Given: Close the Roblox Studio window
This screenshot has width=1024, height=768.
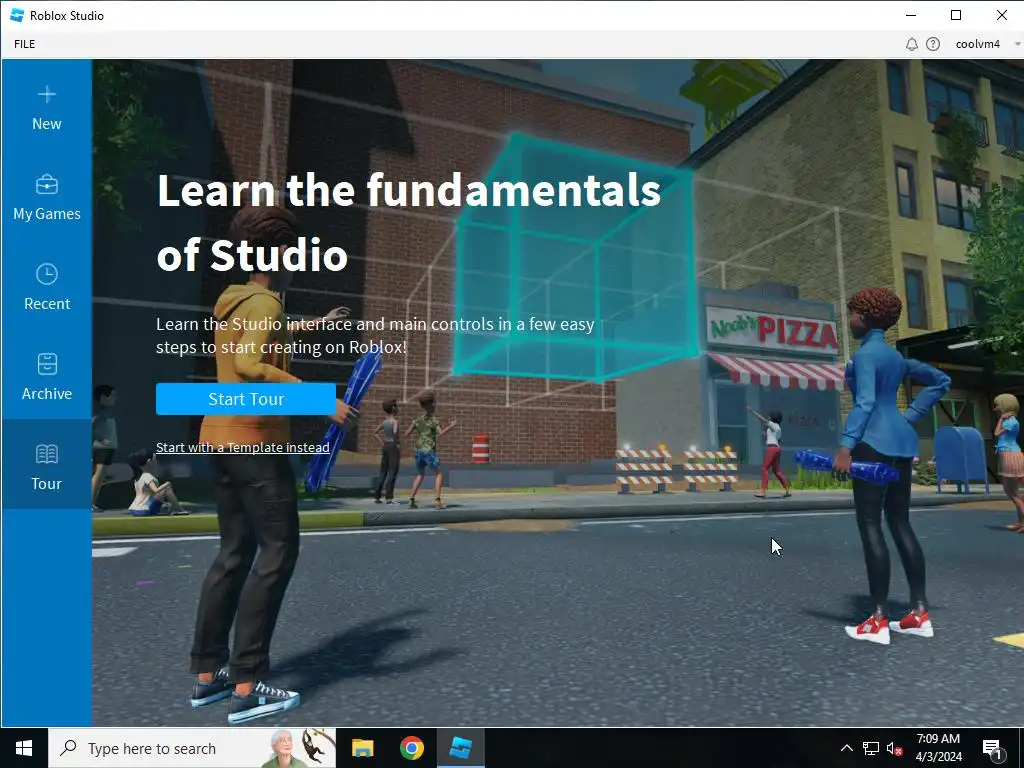Looking at the screenshot, I should pos(1001,15).
